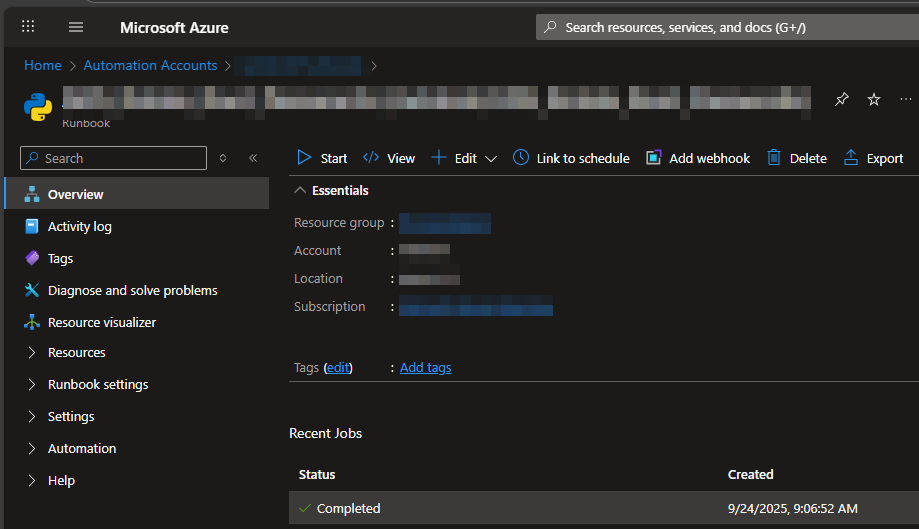Open the hamburger portal menu

[76, 27]
